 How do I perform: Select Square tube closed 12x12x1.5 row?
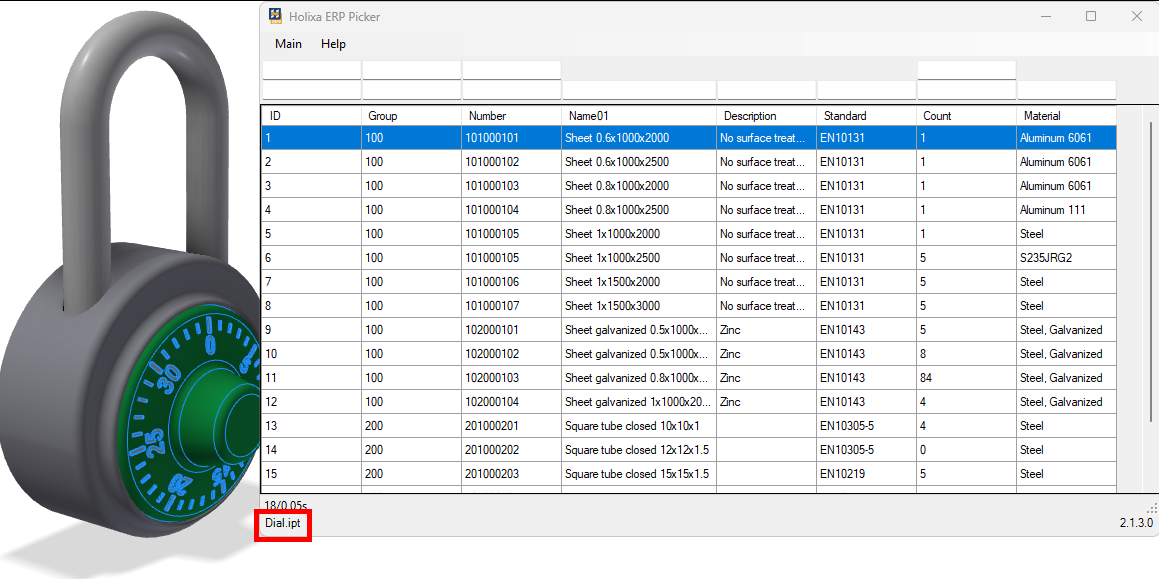638,450
